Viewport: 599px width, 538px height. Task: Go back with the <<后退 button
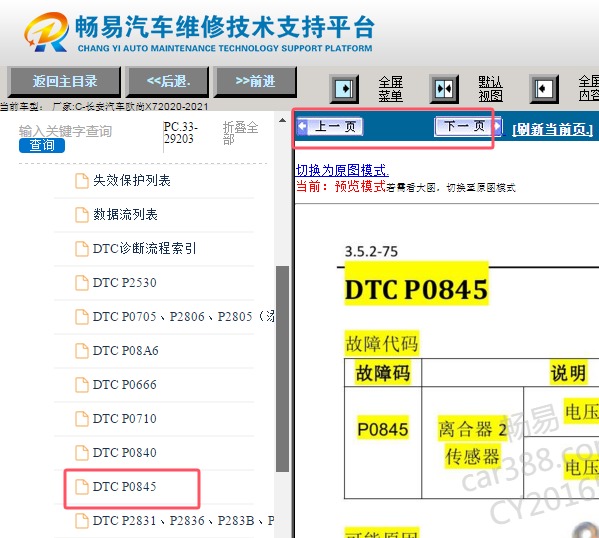click(x=168, y=81)
